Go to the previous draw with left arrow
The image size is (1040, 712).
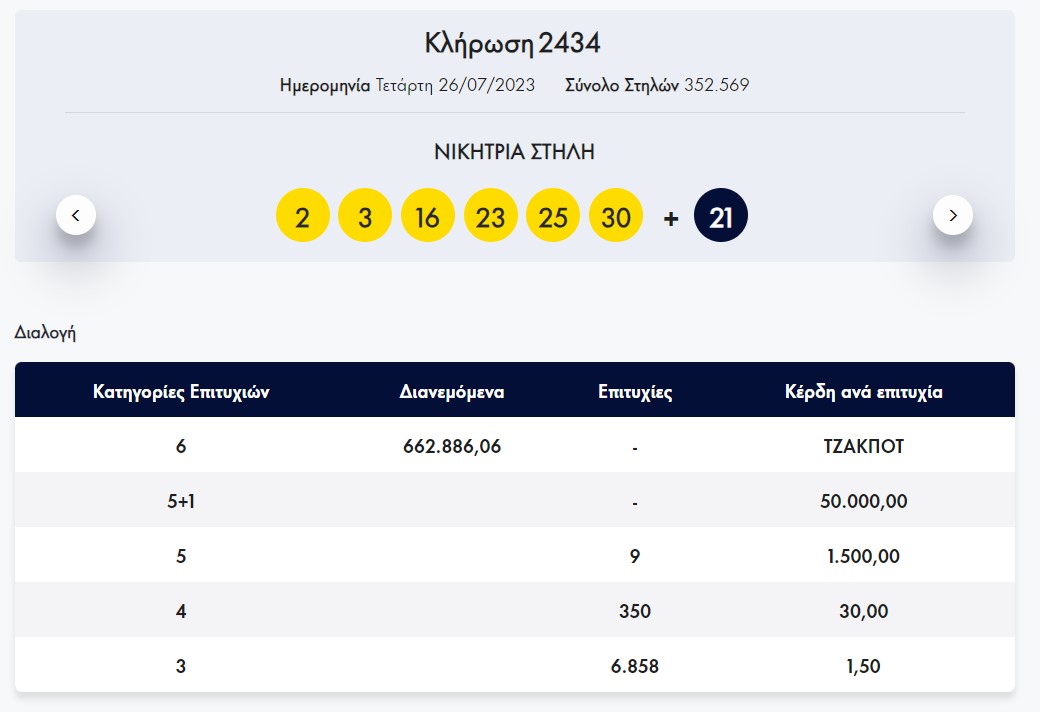tap(76, 215)
